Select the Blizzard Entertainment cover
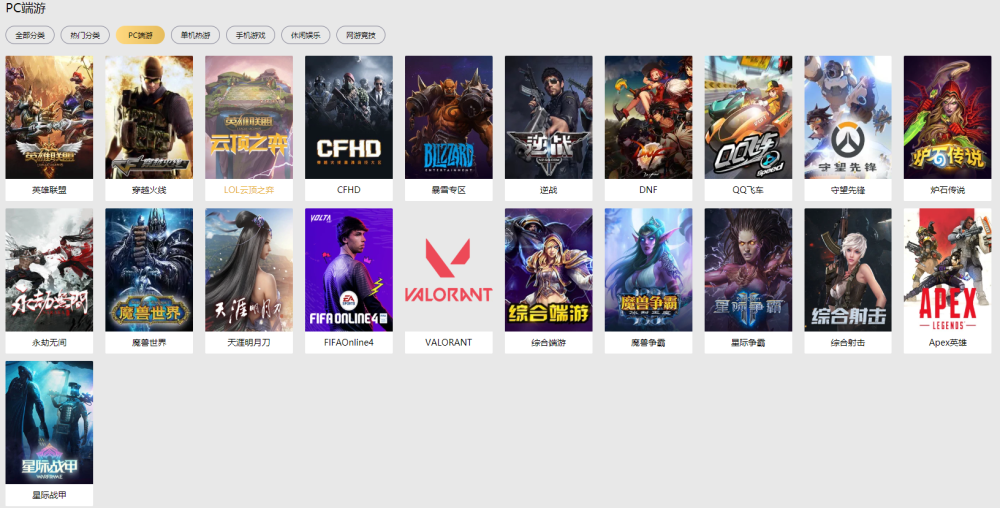The width and height of the screenshot is (1000, 508). pyautogui.click(x=448, y=117)
